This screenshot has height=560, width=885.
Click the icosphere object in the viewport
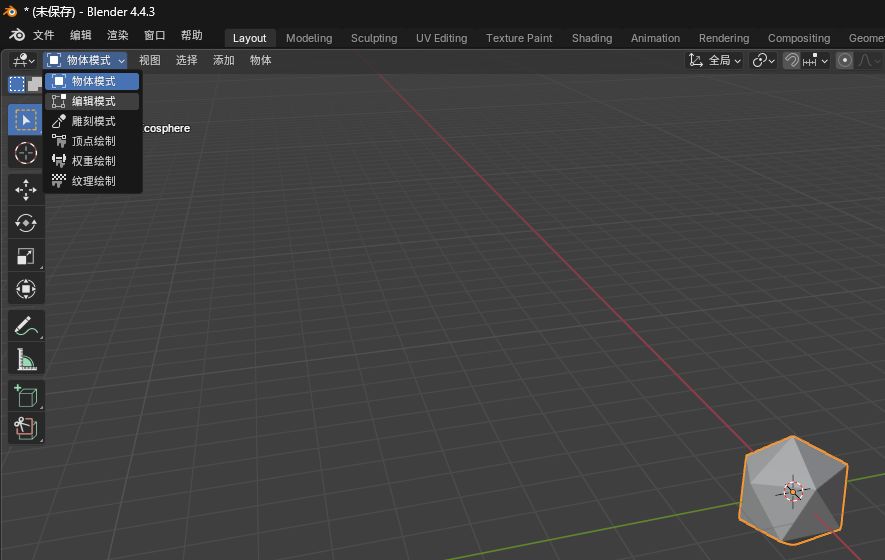793,489
